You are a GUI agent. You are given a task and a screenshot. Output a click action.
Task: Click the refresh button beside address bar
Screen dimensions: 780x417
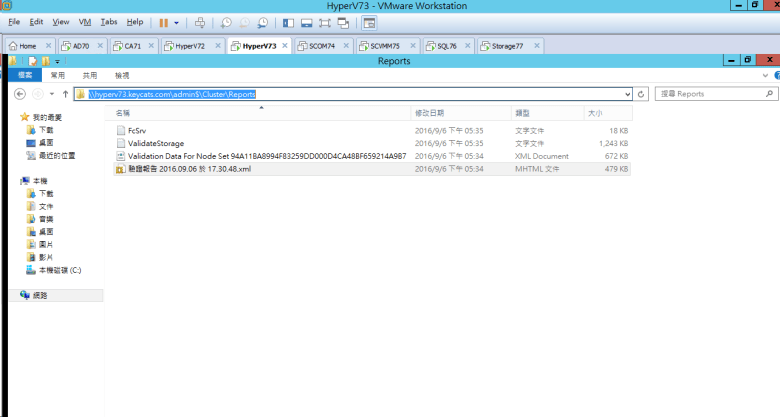[642, 94]
